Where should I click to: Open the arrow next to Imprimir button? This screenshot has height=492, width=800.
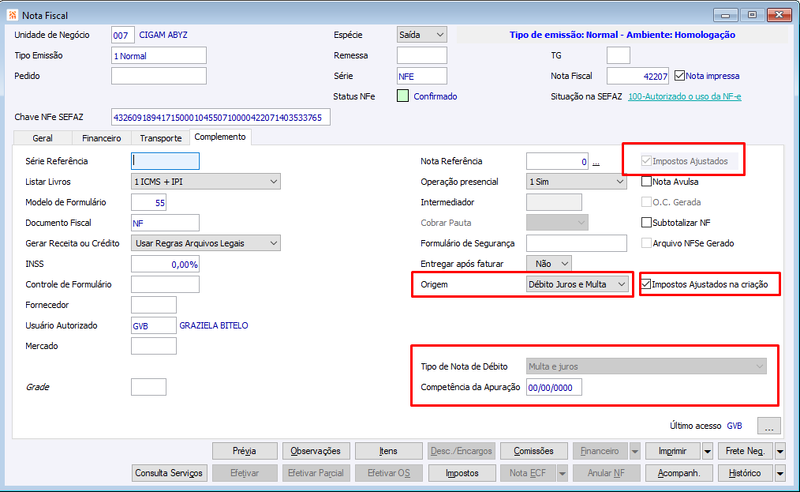(x=707, y=451)
